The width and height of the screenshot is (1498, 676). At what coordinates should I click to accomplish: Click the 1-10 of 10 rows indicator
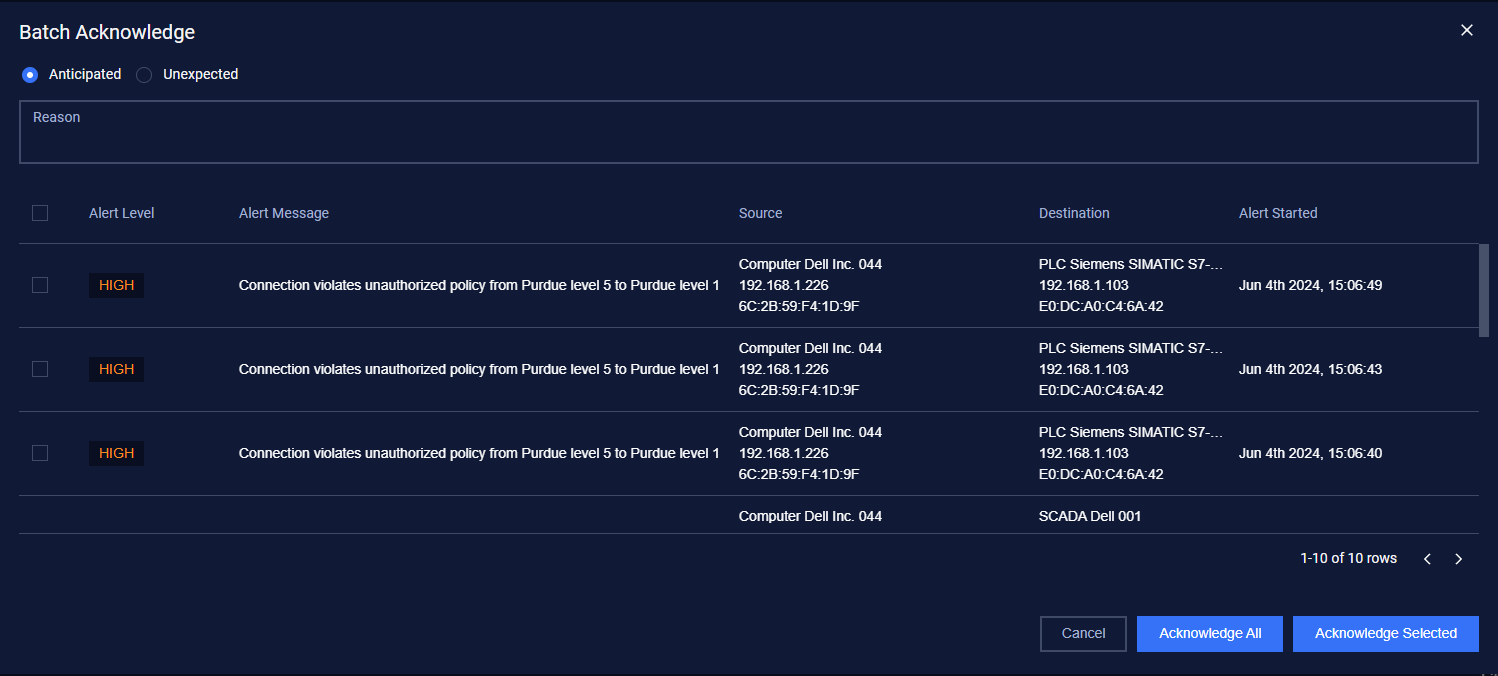click(1349, 558)
